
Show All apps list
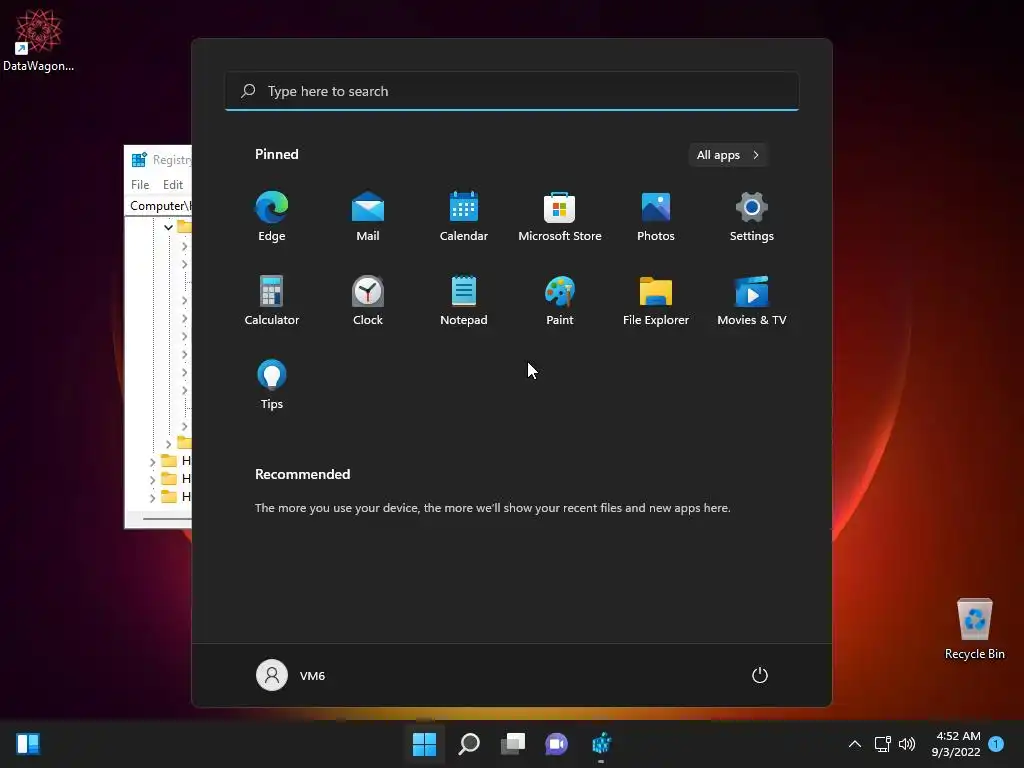728,155
